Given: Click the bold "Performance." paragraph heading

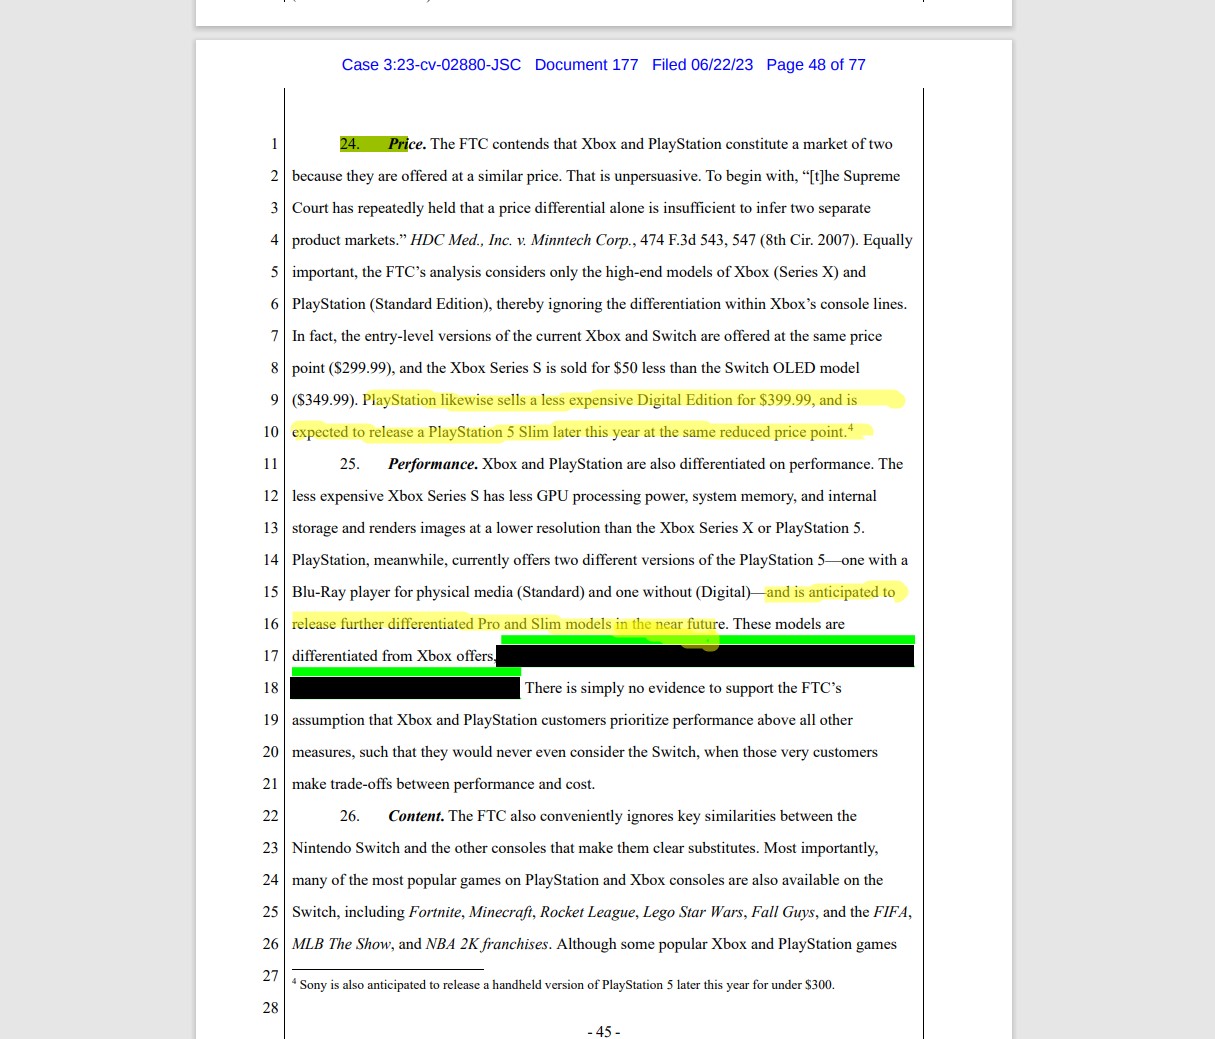Looking at the screenshot, I should click(x=432, y=464).
